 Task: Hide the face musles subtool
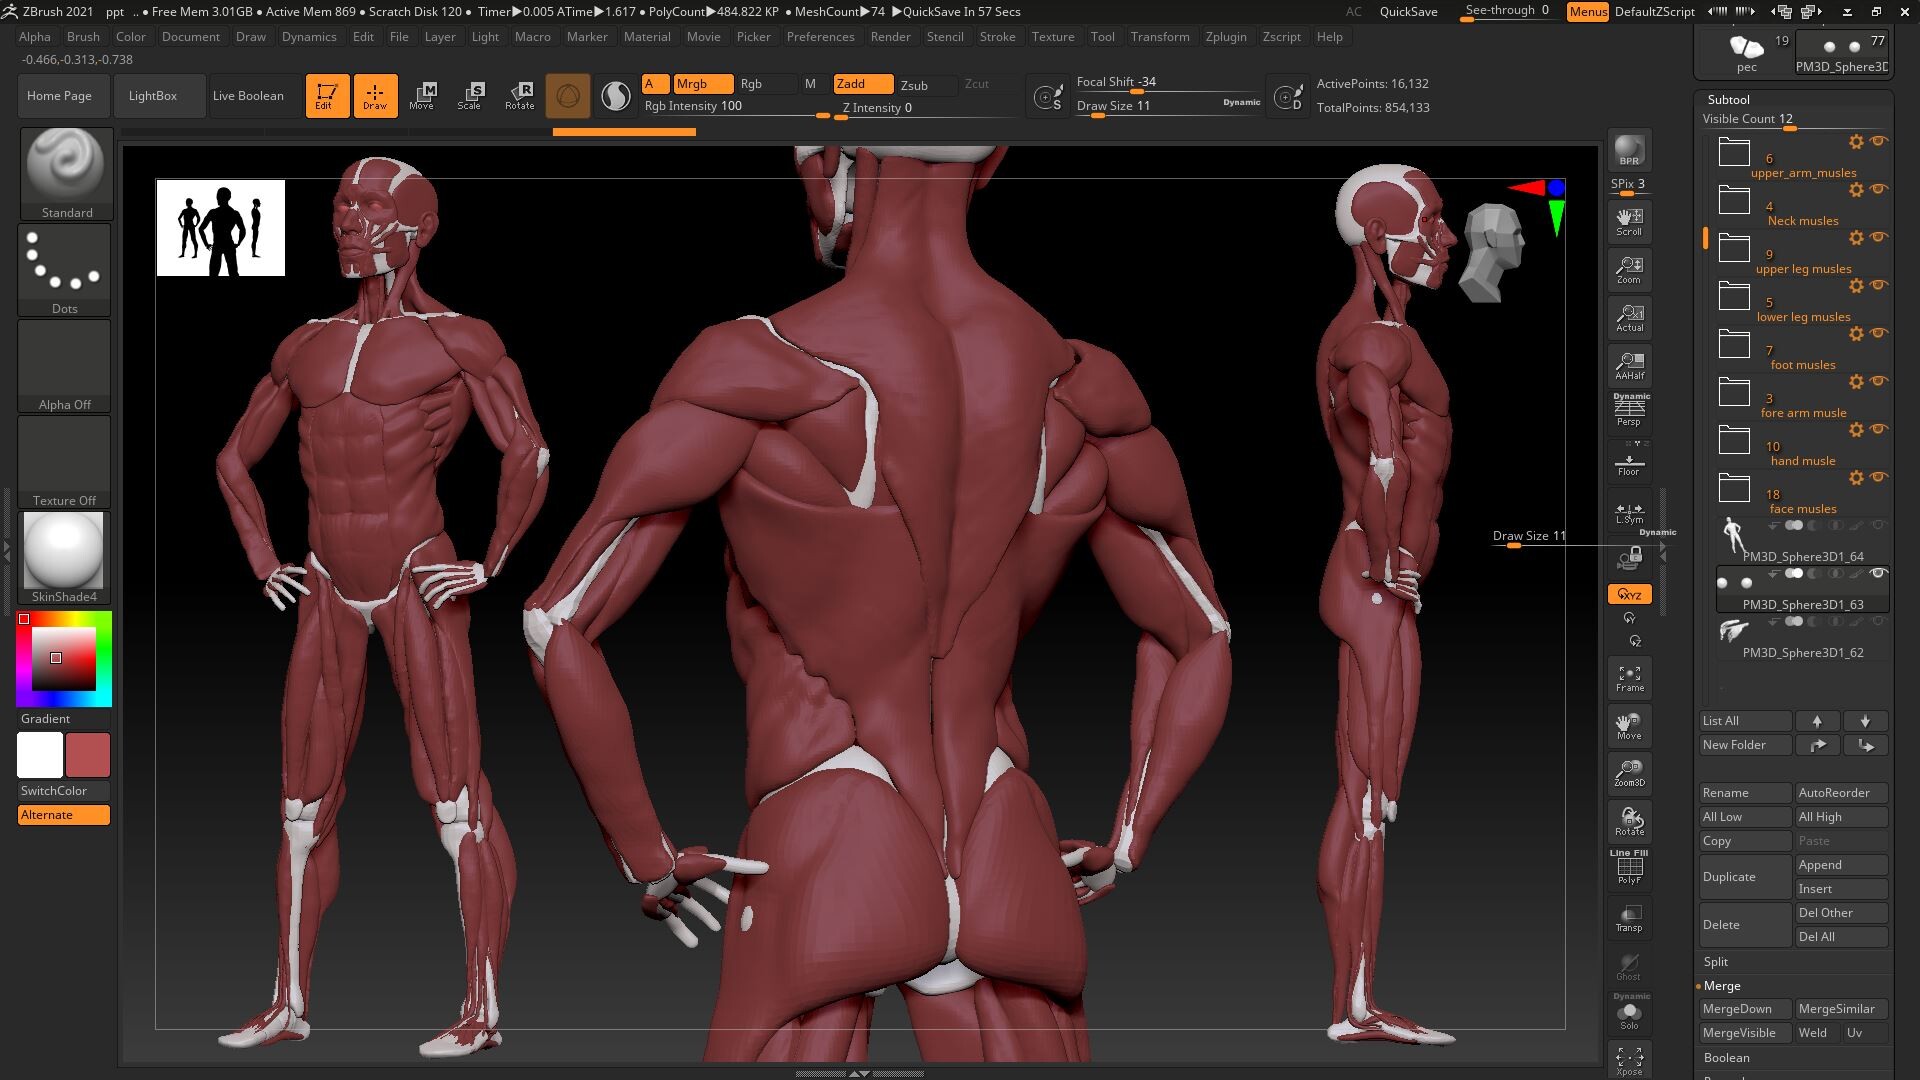click(1881, 477)
